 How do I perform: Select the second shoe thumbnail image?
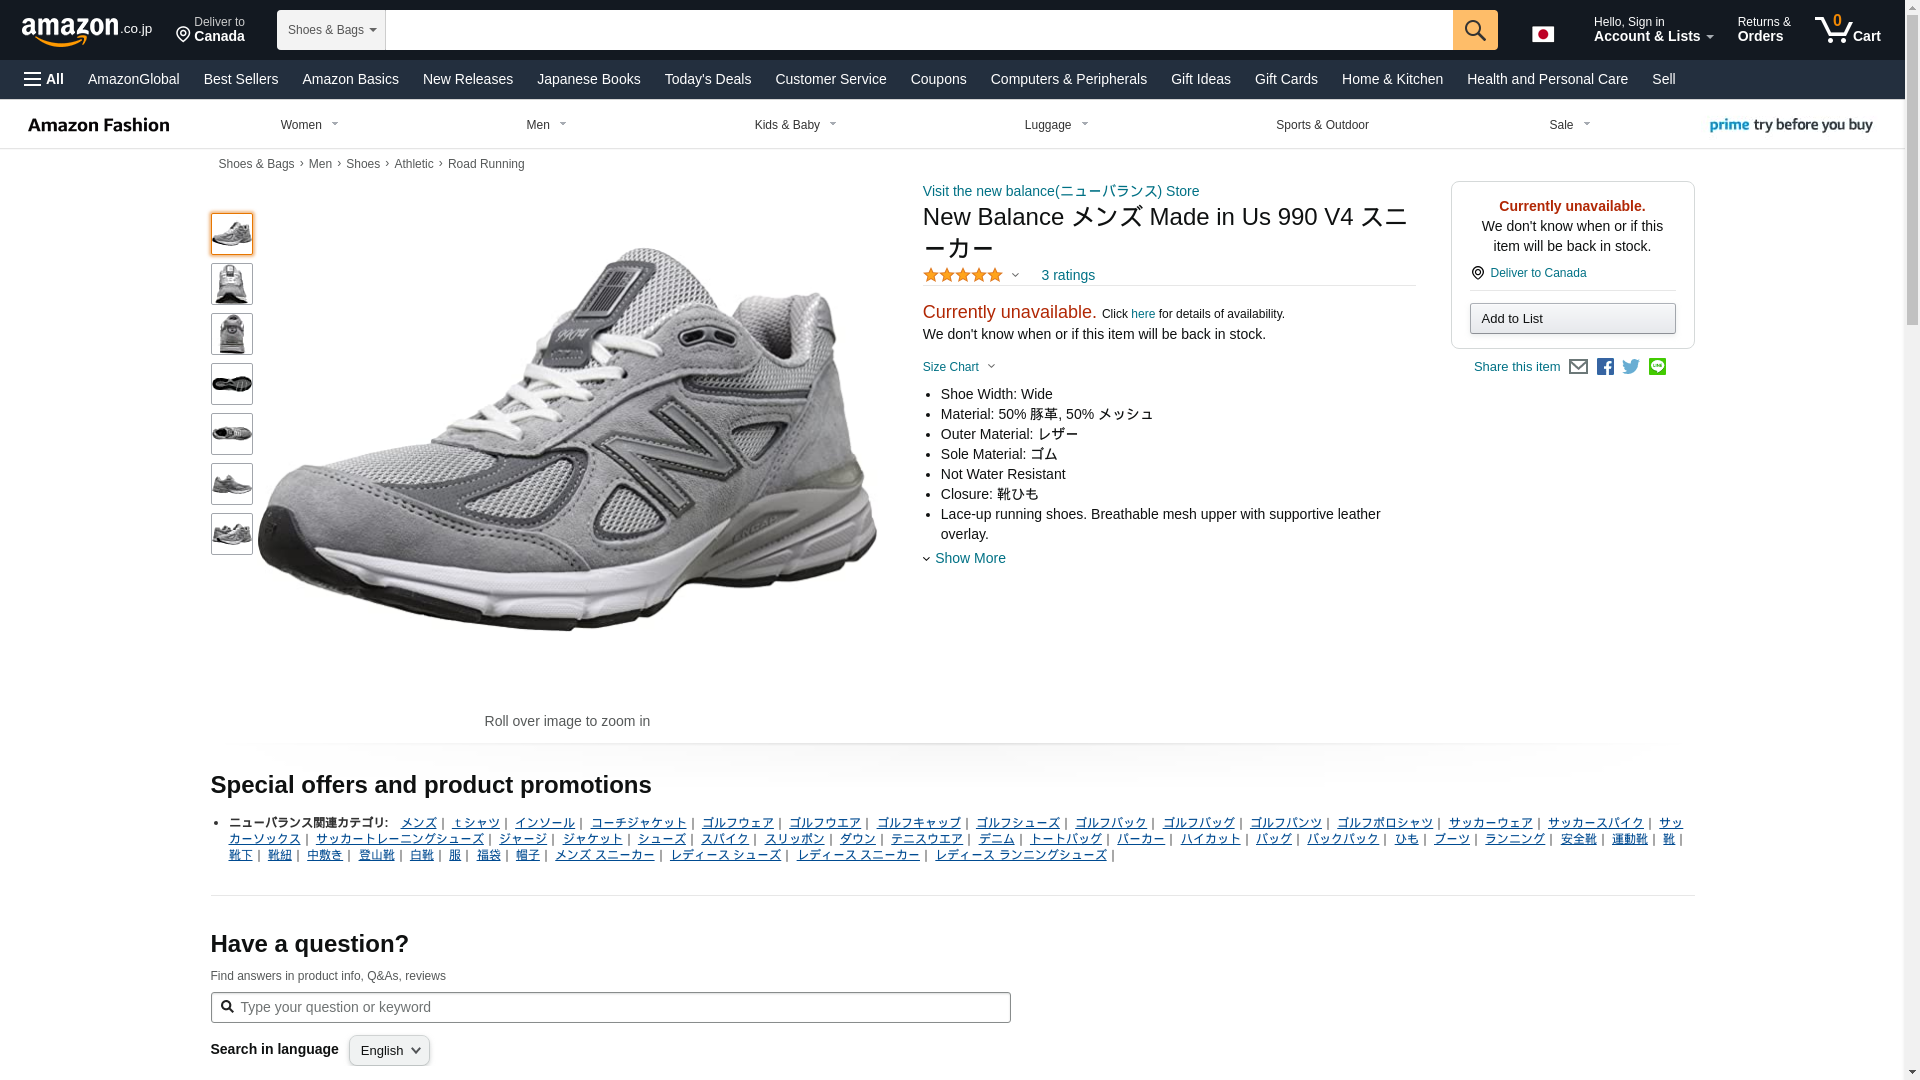(231, 284)
